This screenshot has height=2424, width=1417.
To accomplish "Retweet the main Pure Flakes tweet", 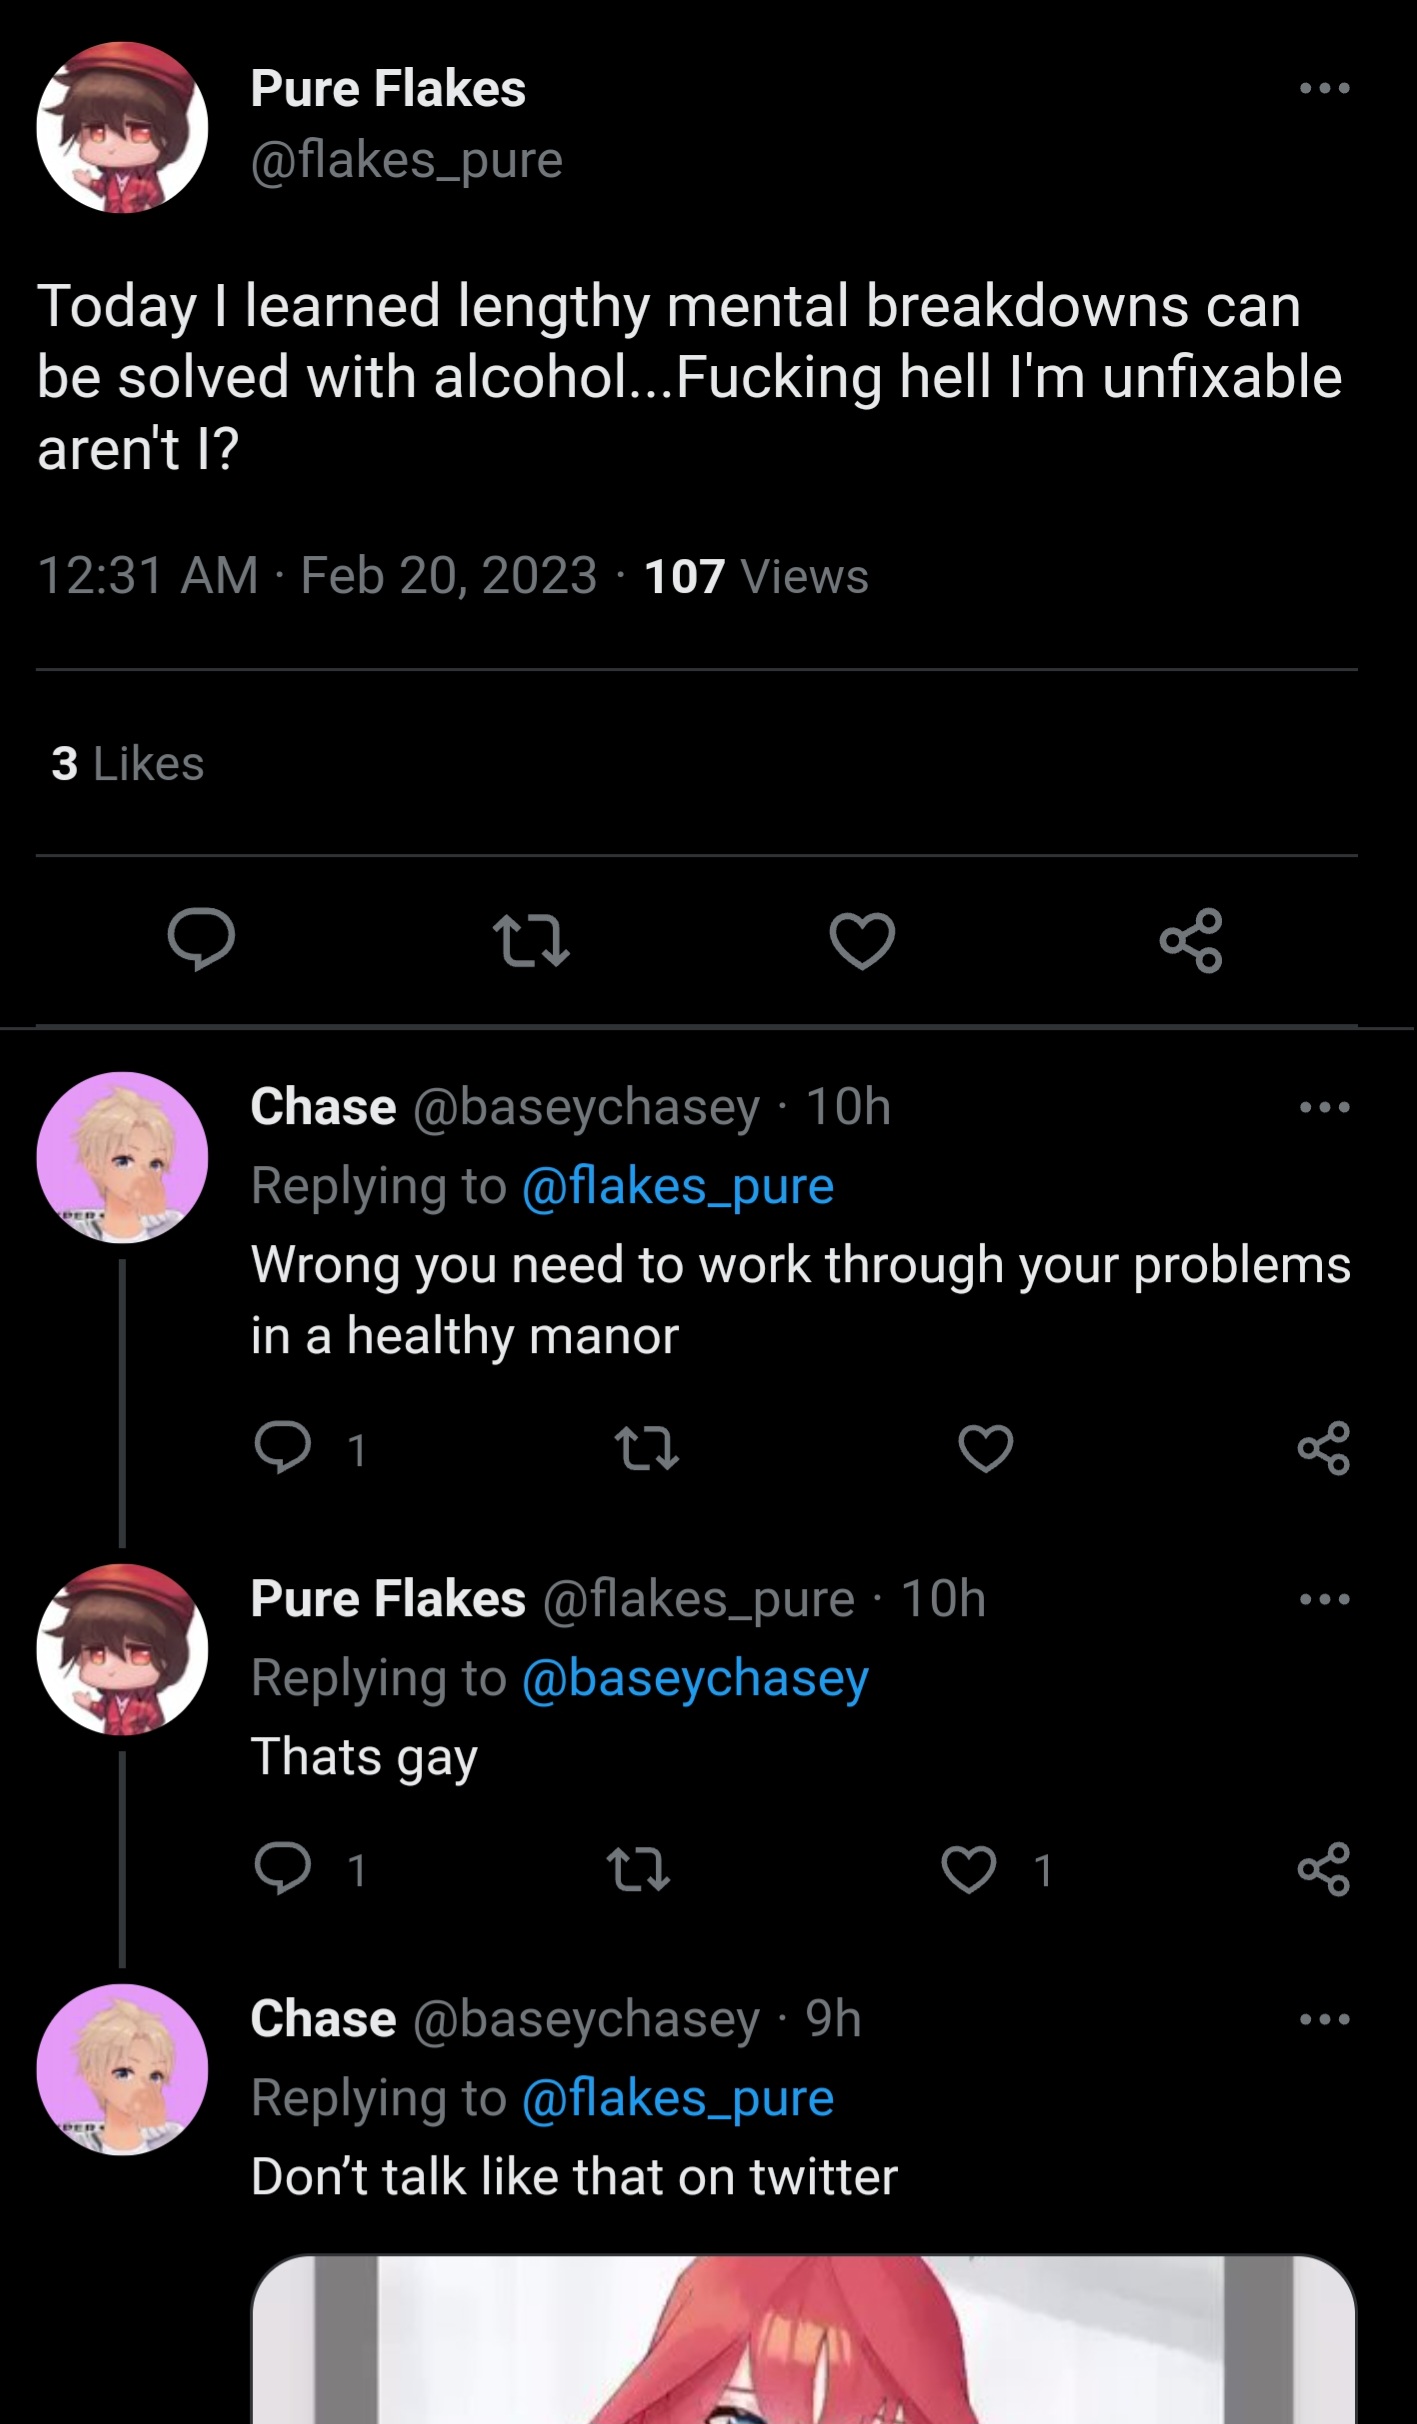I will coord(532,941).
